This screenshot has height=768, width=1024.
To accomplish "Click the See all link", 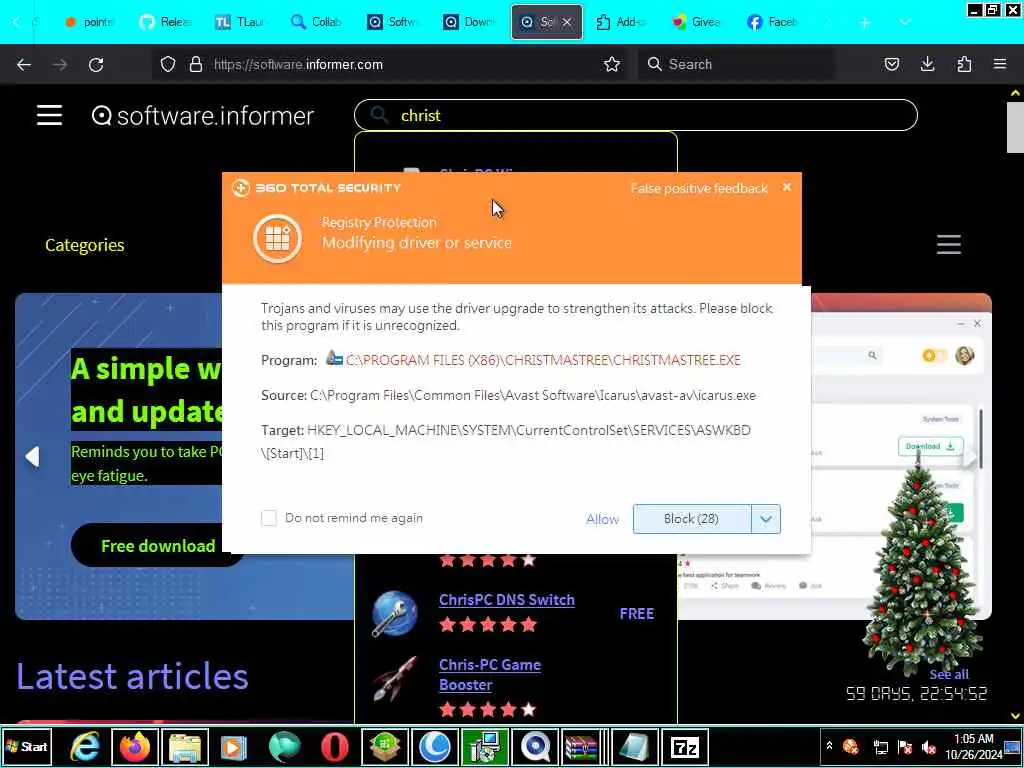I will (949, 674).
